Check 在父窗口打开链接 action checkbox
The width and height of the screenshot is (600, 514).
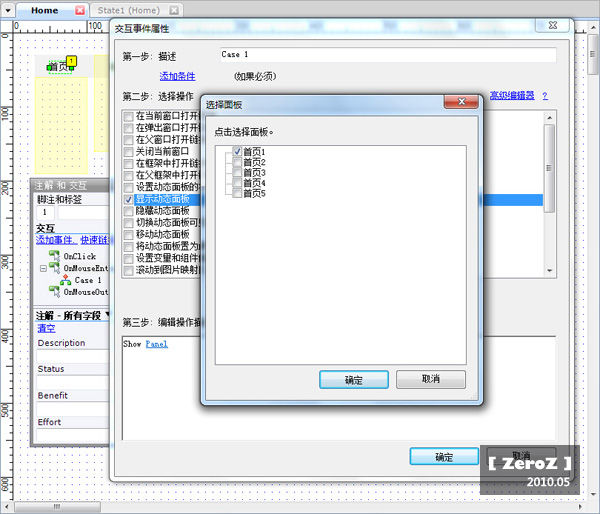[129, 140]
